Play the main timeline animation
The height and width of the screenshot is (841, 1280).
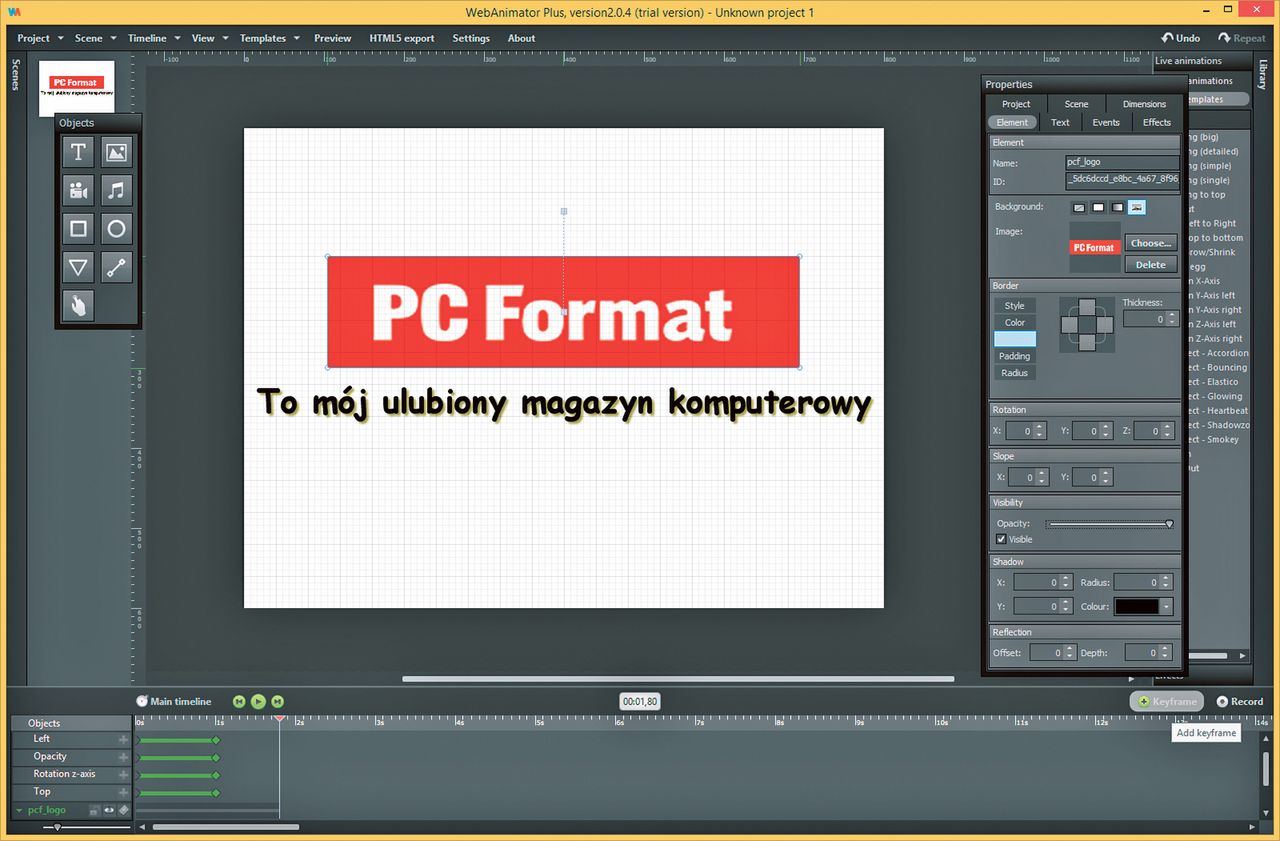[x=258, y=701]
